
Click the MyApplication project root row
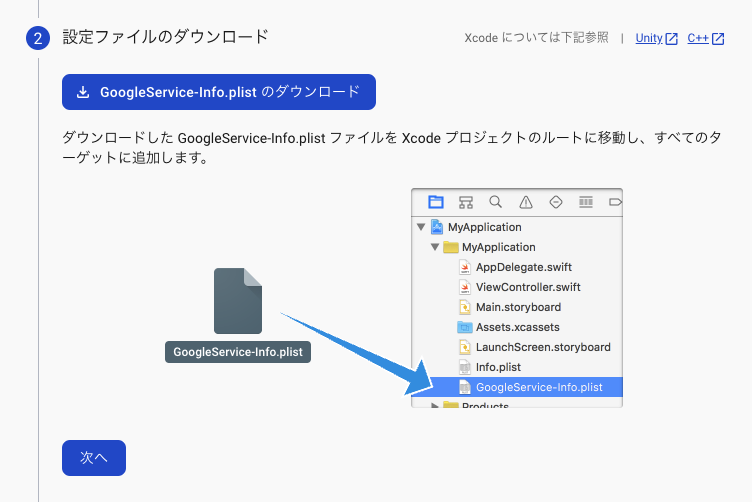[x=517, y=227]
